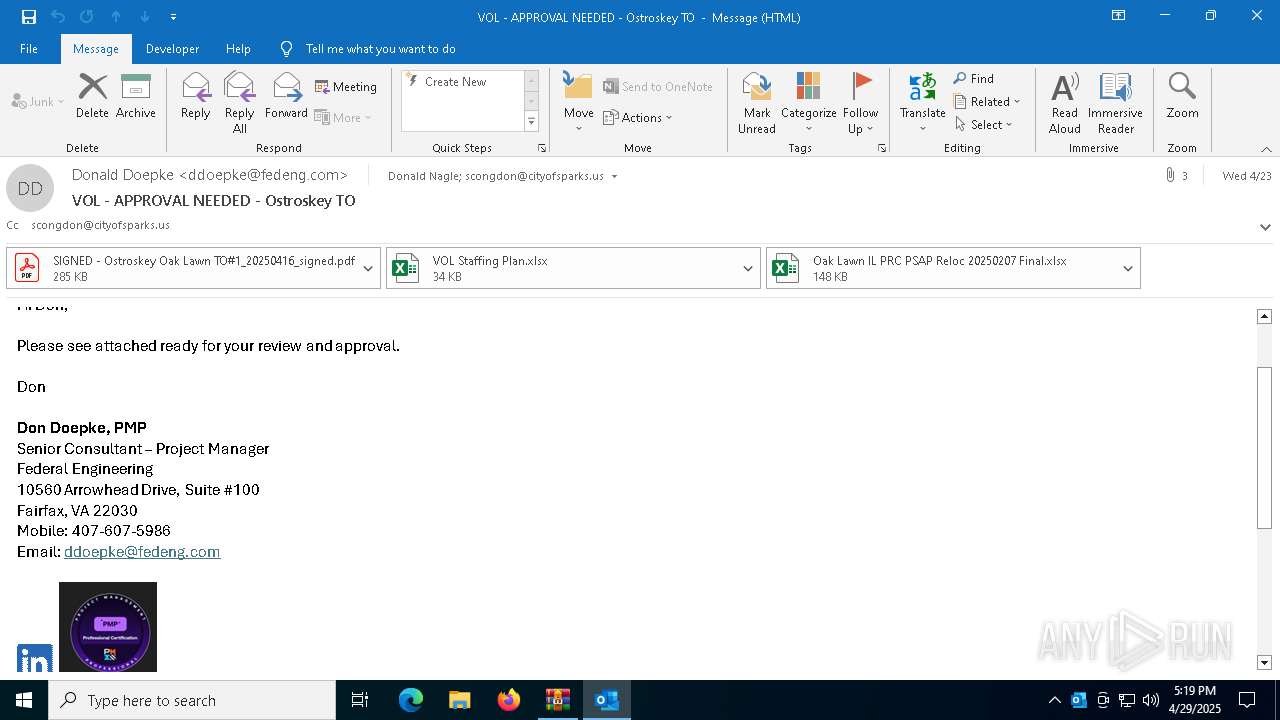Open the Tags dialog launcher
The height and width of the screenshot is (720, 1280).
(x=882, y=148)
